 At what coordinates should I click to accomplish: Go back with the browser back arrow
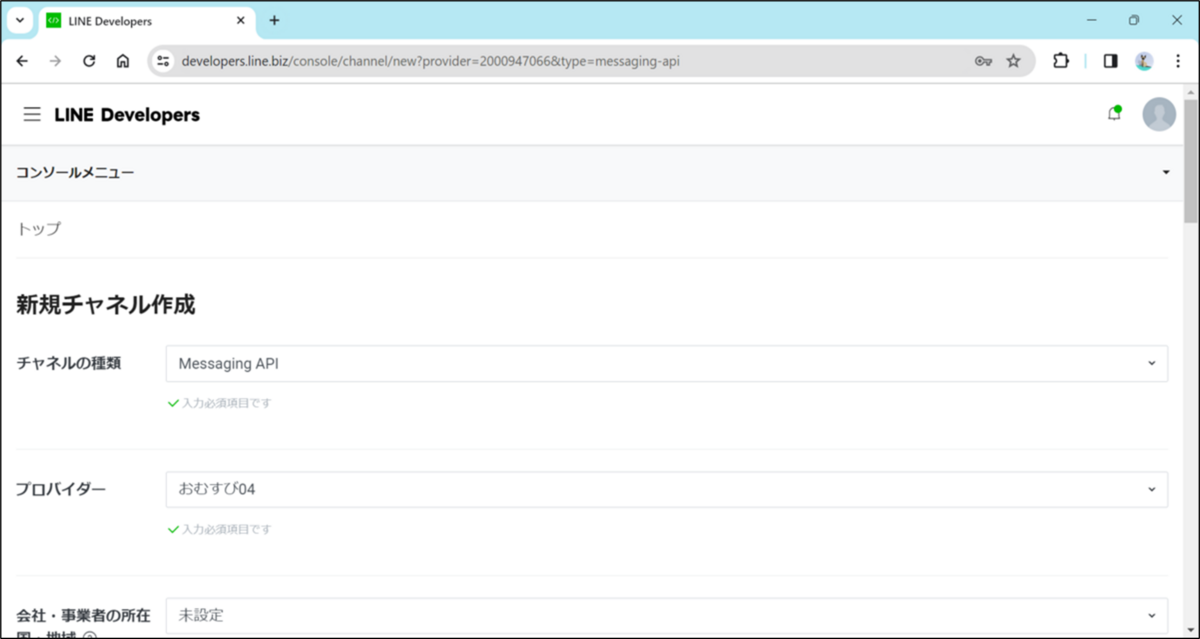pyautogui.click(x=22, y=61)
